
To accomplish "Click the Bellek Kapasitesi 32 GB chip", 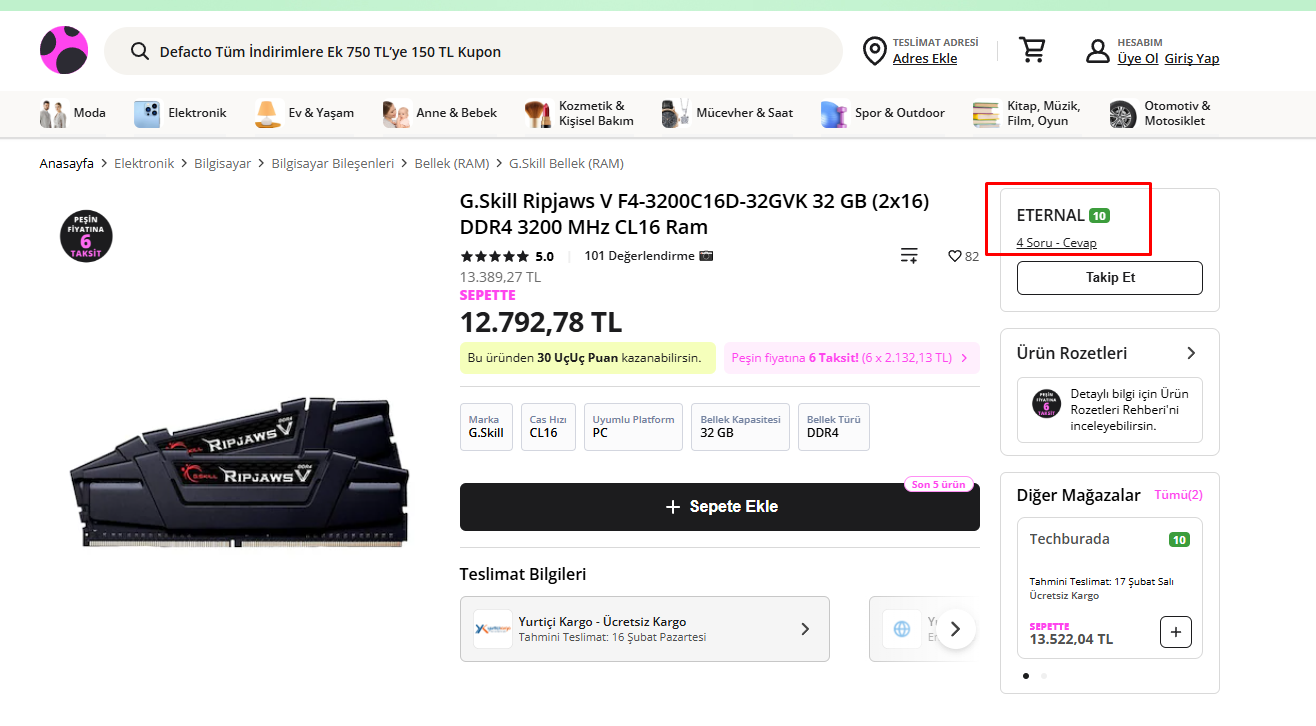I will [x=741, y=427].
